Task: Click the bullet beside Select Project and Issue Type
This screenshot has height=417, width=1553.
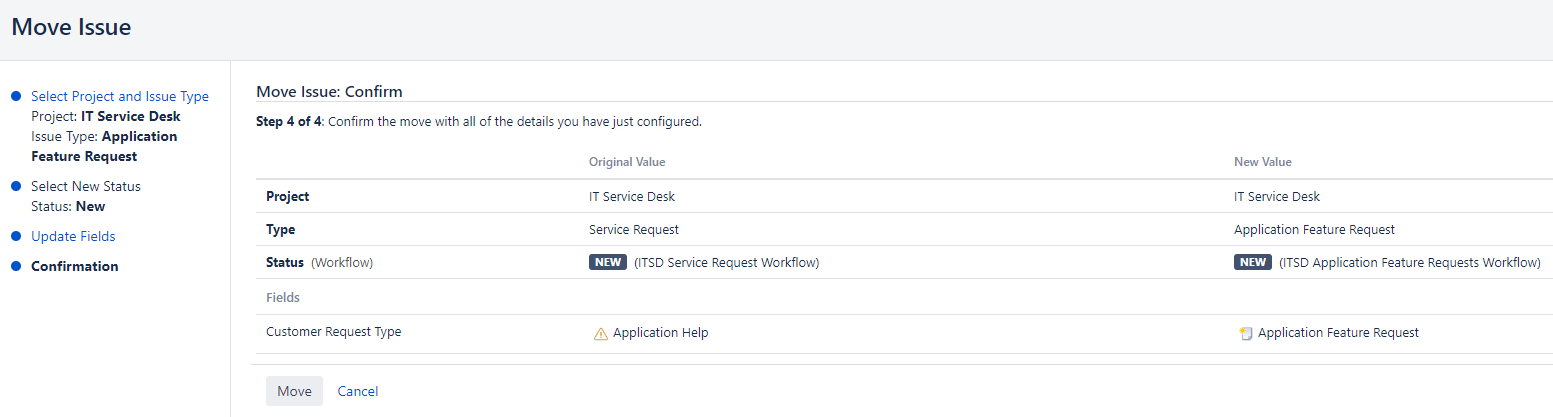Action: (15, 97)
